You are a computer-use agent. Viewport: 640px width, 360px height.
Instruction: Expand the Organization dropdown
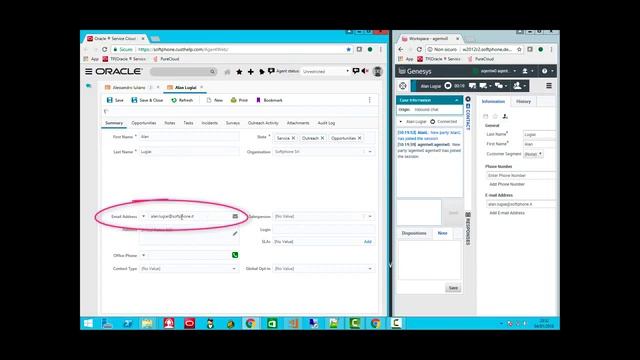(370, 152)
